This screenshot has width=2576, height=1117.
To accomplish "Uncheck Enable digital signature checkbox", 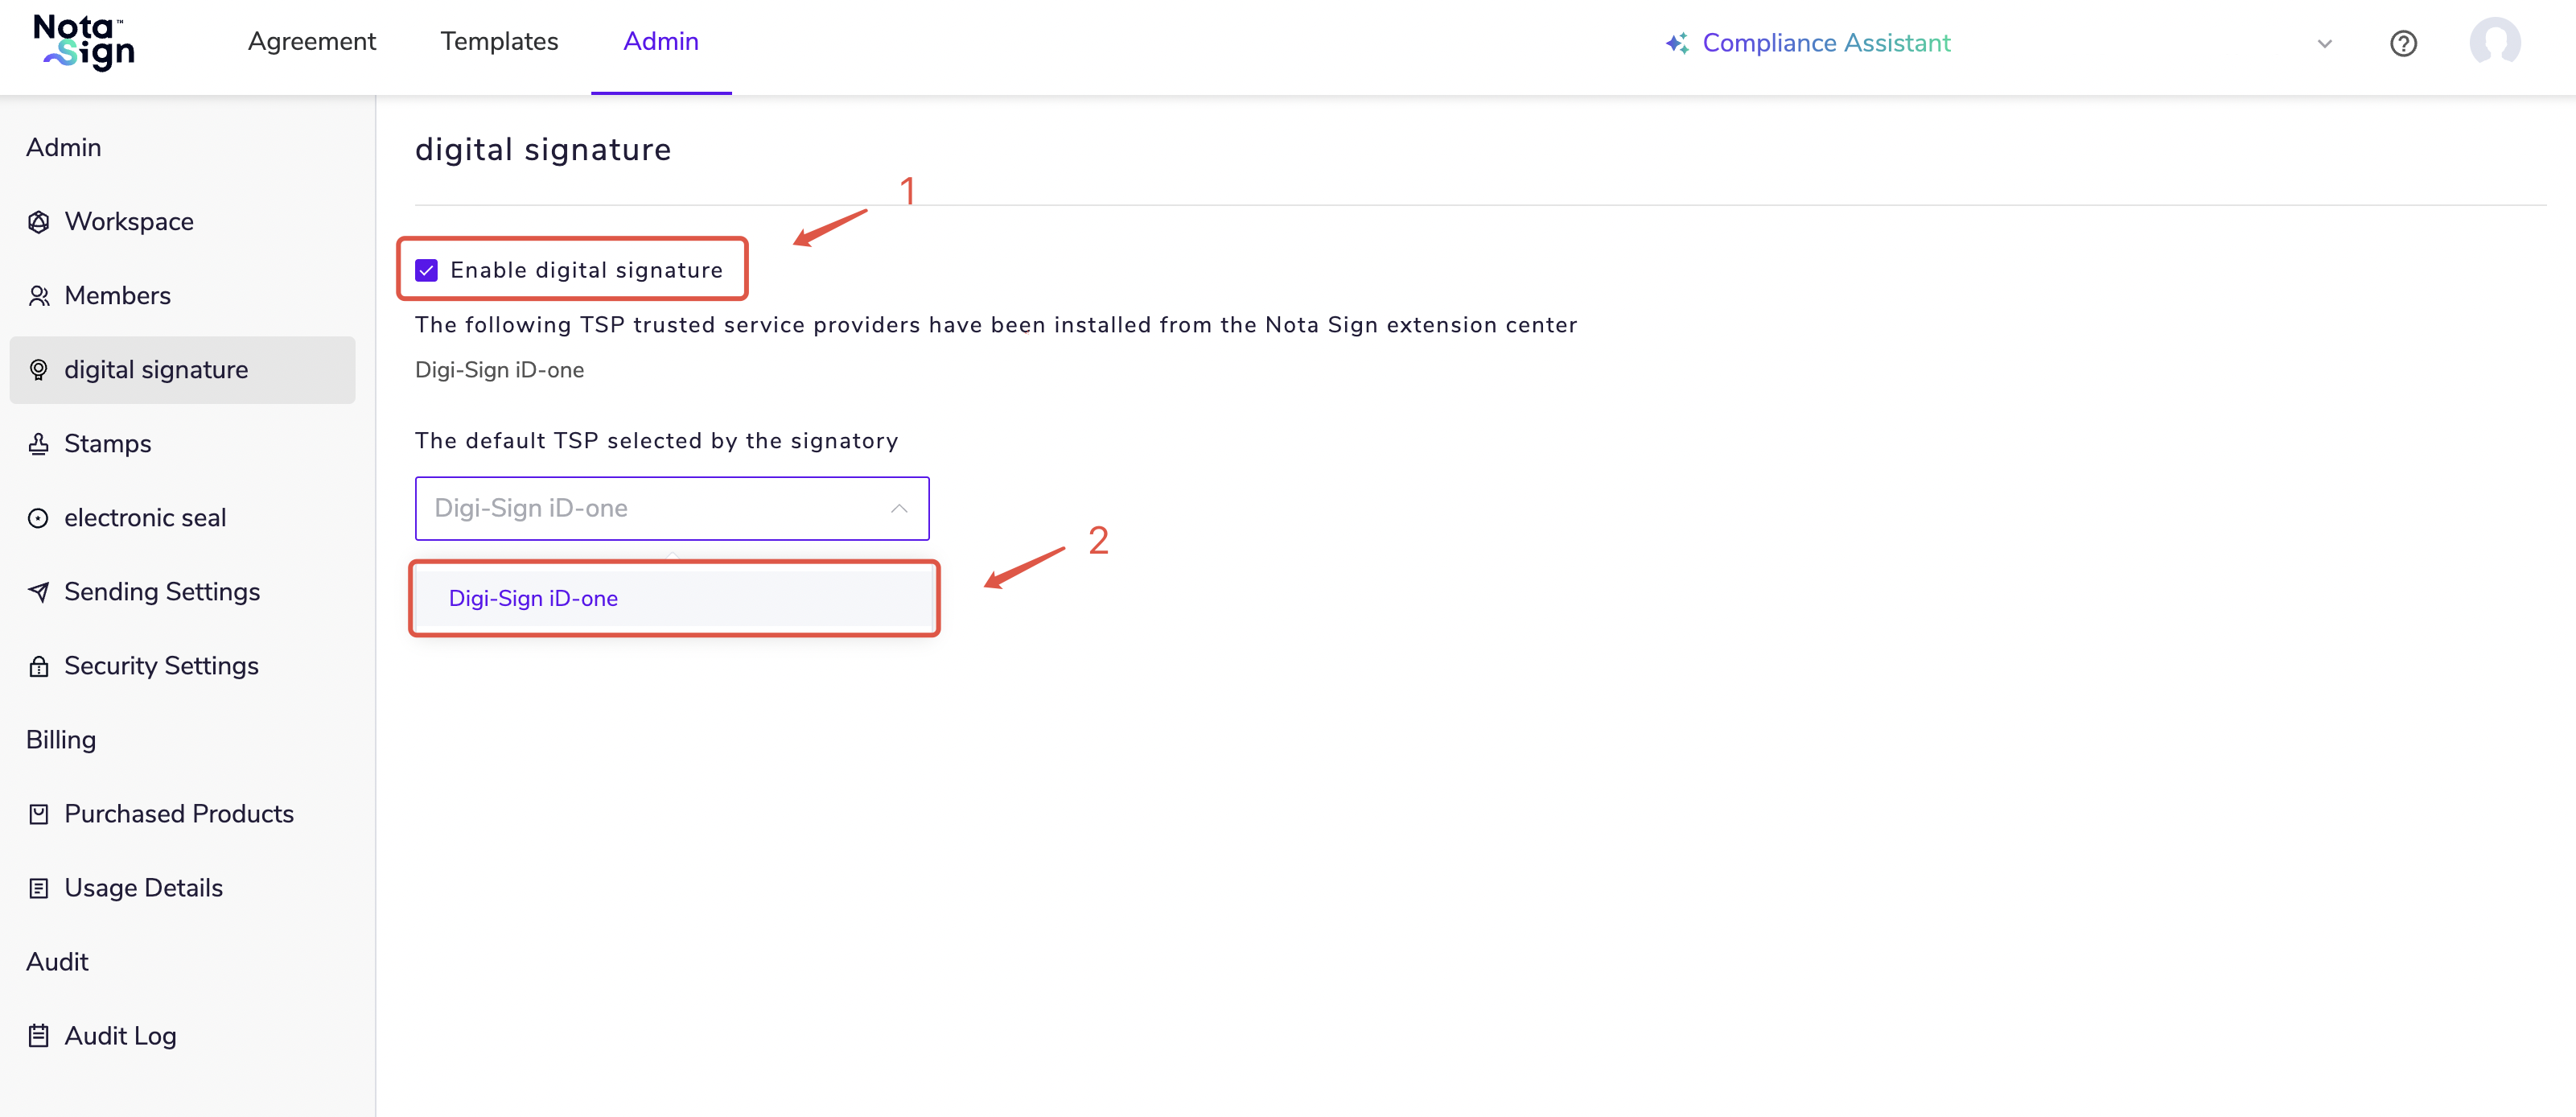I will coord(427,270).
